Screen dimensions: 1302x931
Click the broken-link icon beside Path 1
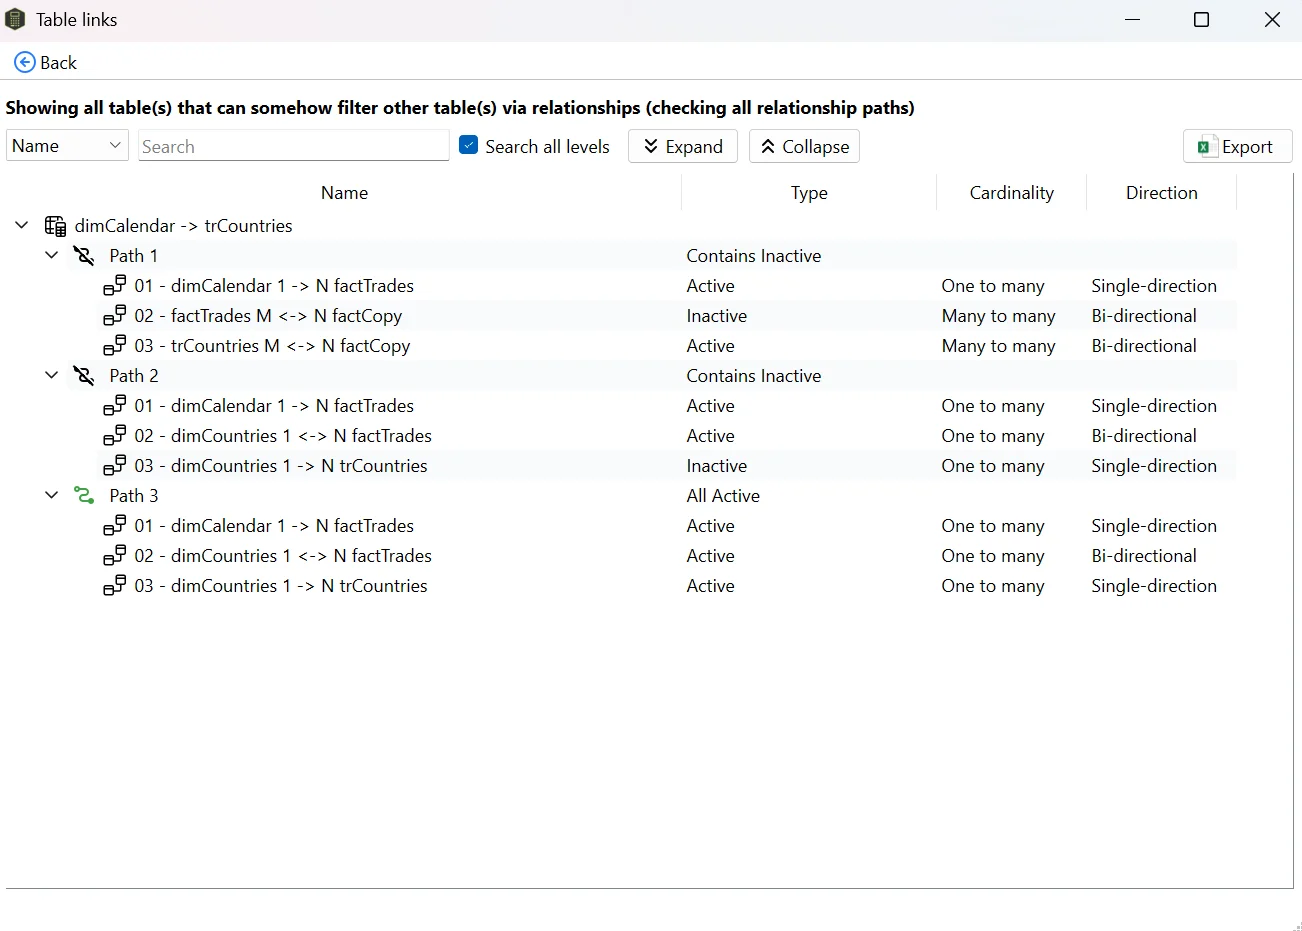tap(84, 256)
